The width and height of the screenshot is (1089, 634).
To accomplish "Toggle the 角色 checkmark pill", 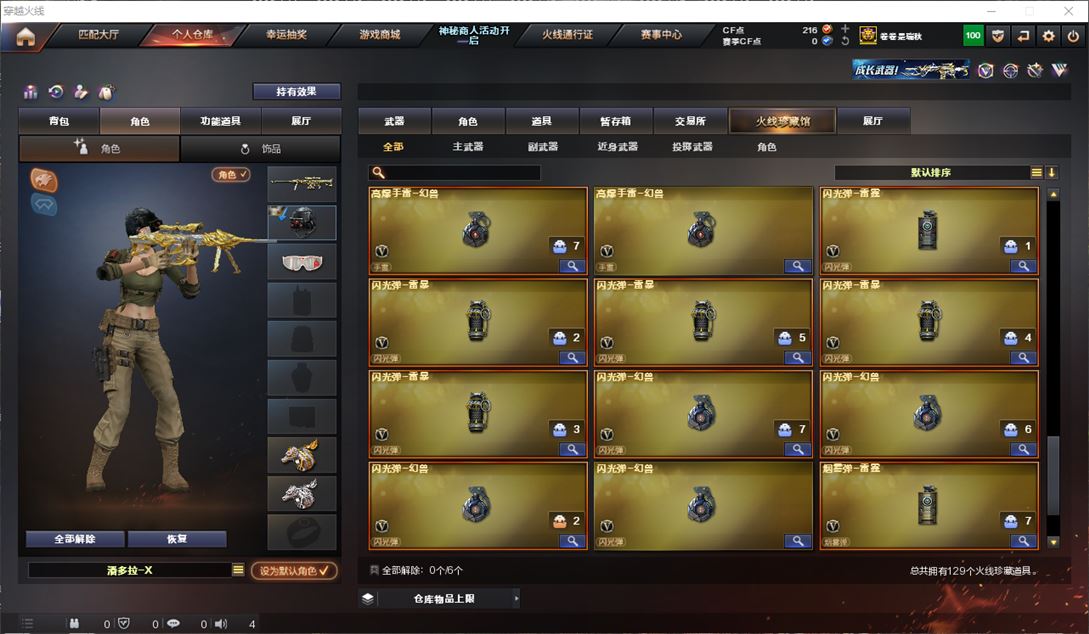I will 231,174.
